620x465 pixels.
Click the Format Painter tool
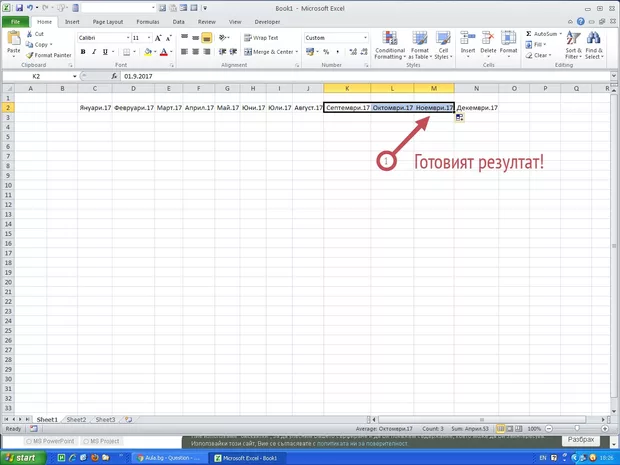pos(50,55)
